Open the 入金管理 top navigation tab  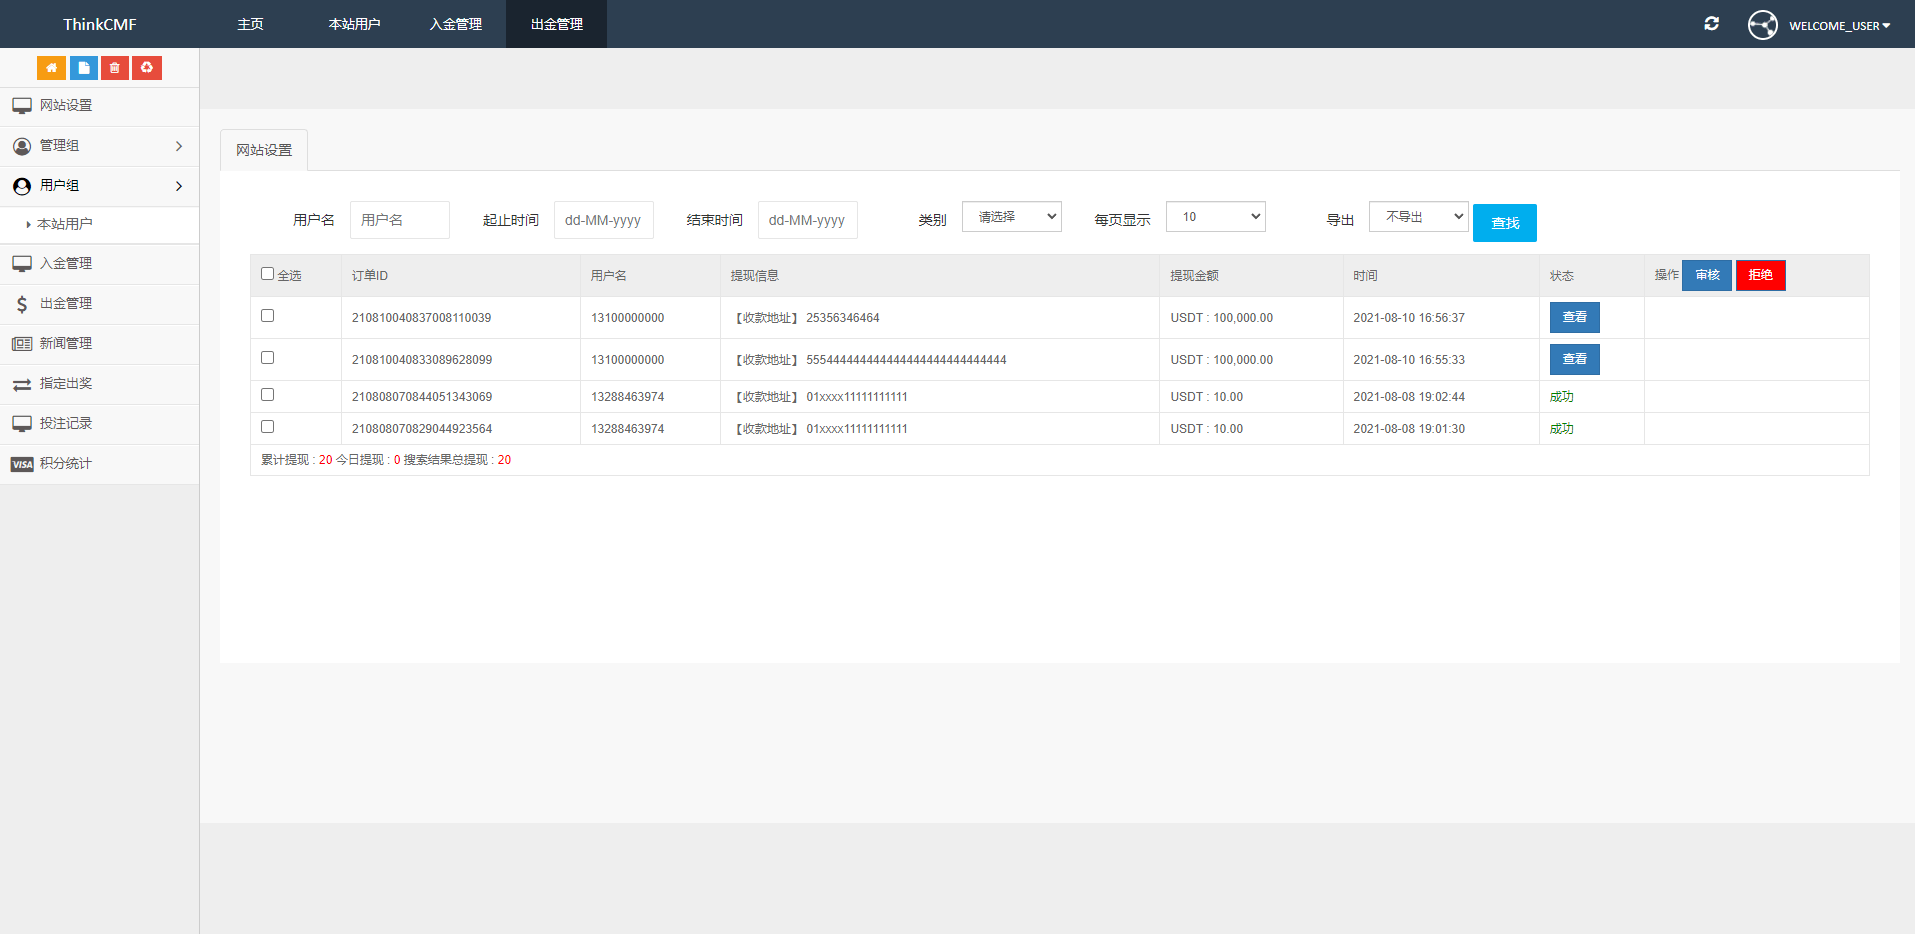point(456,24)
